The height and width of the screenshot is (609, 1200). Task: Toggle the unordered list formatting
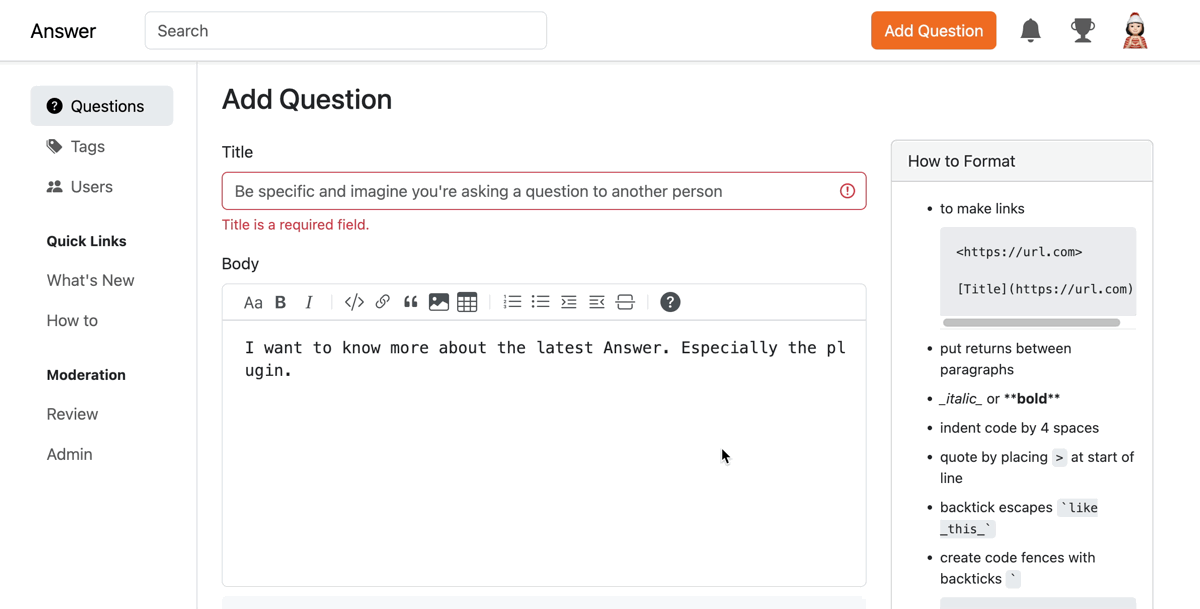(x=540, y=301)
